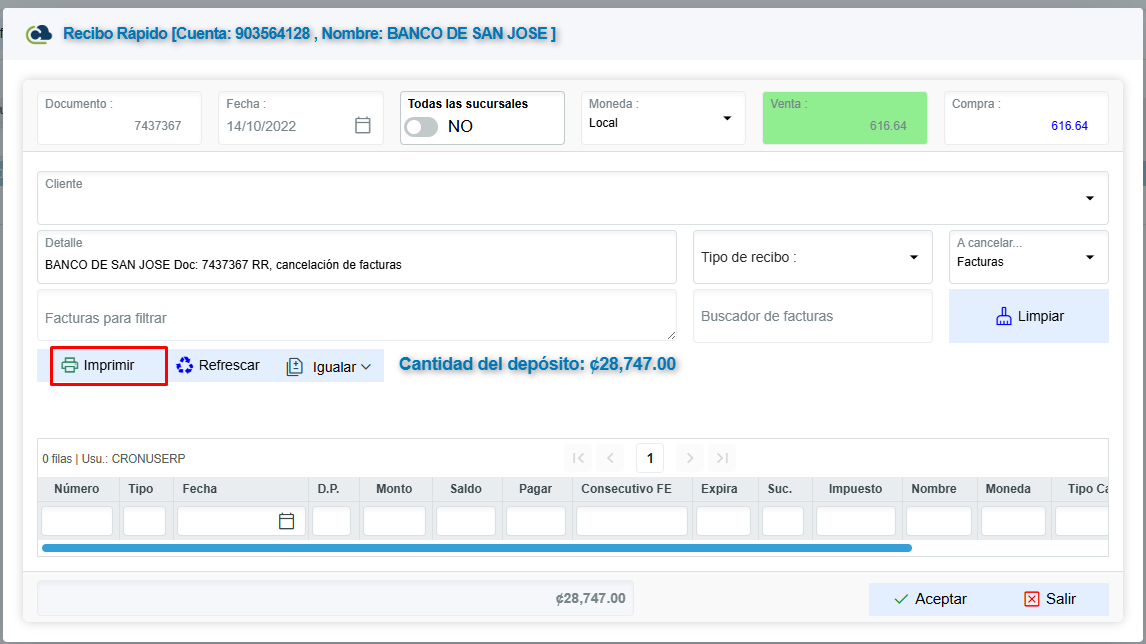Click the Aceptar button

[x=930, y=599]
